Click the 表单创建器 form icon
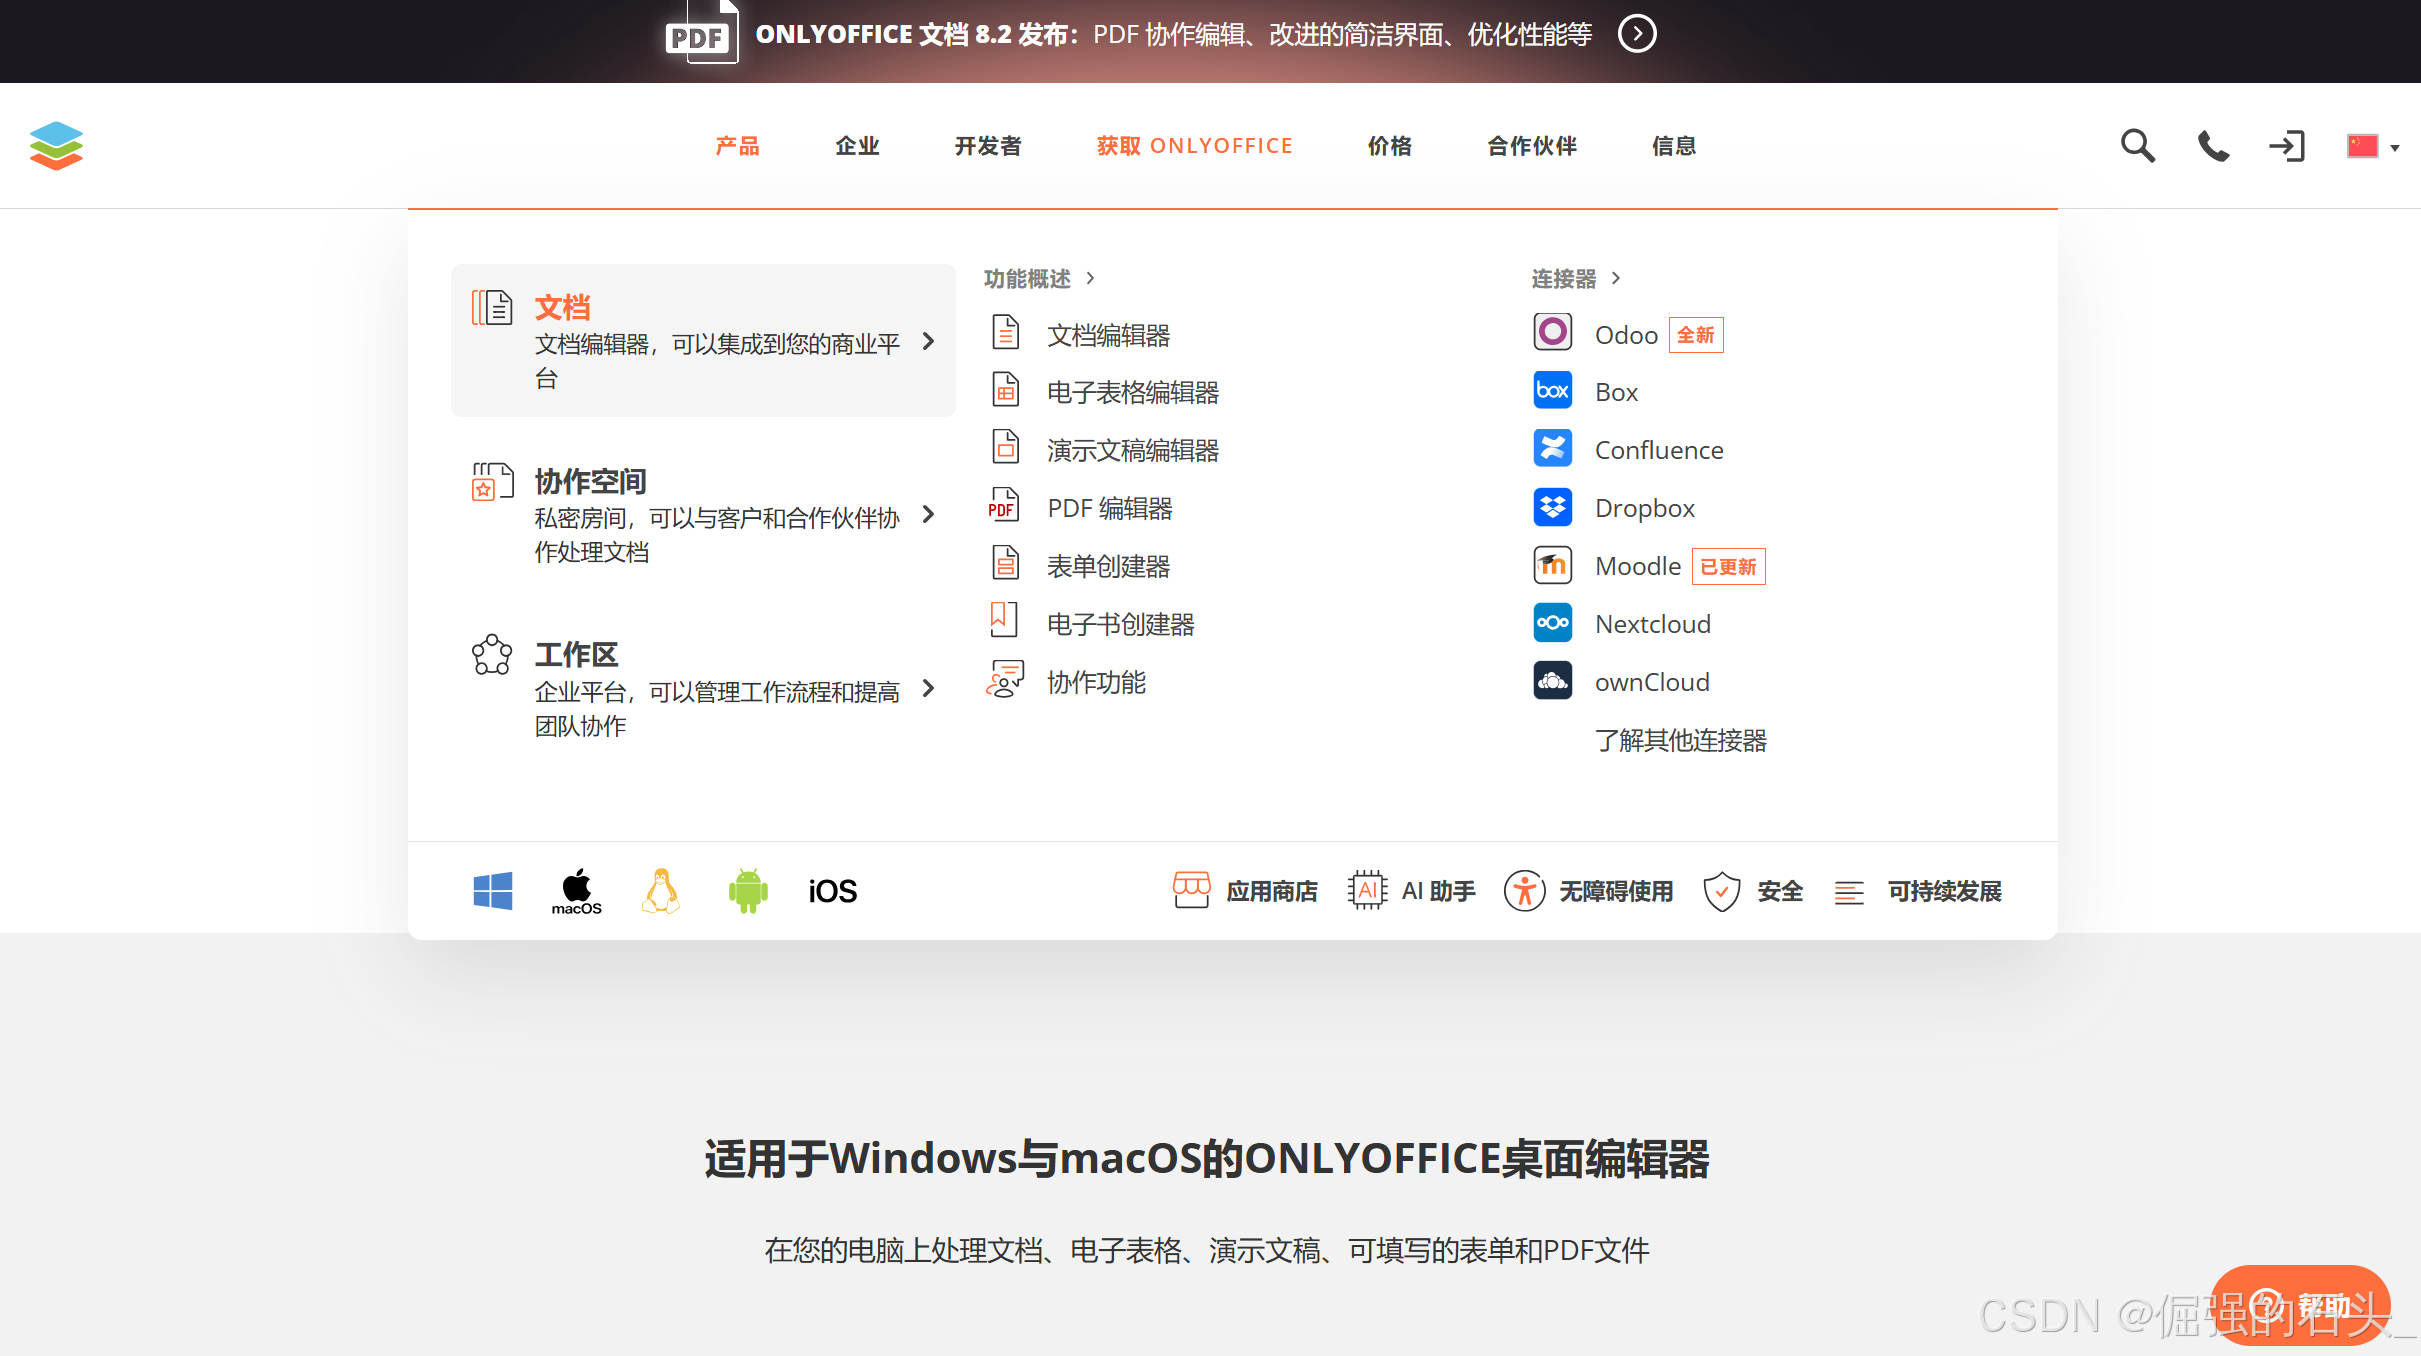Screen dimensions: 2421x1356 click(x=1005, y=563)
